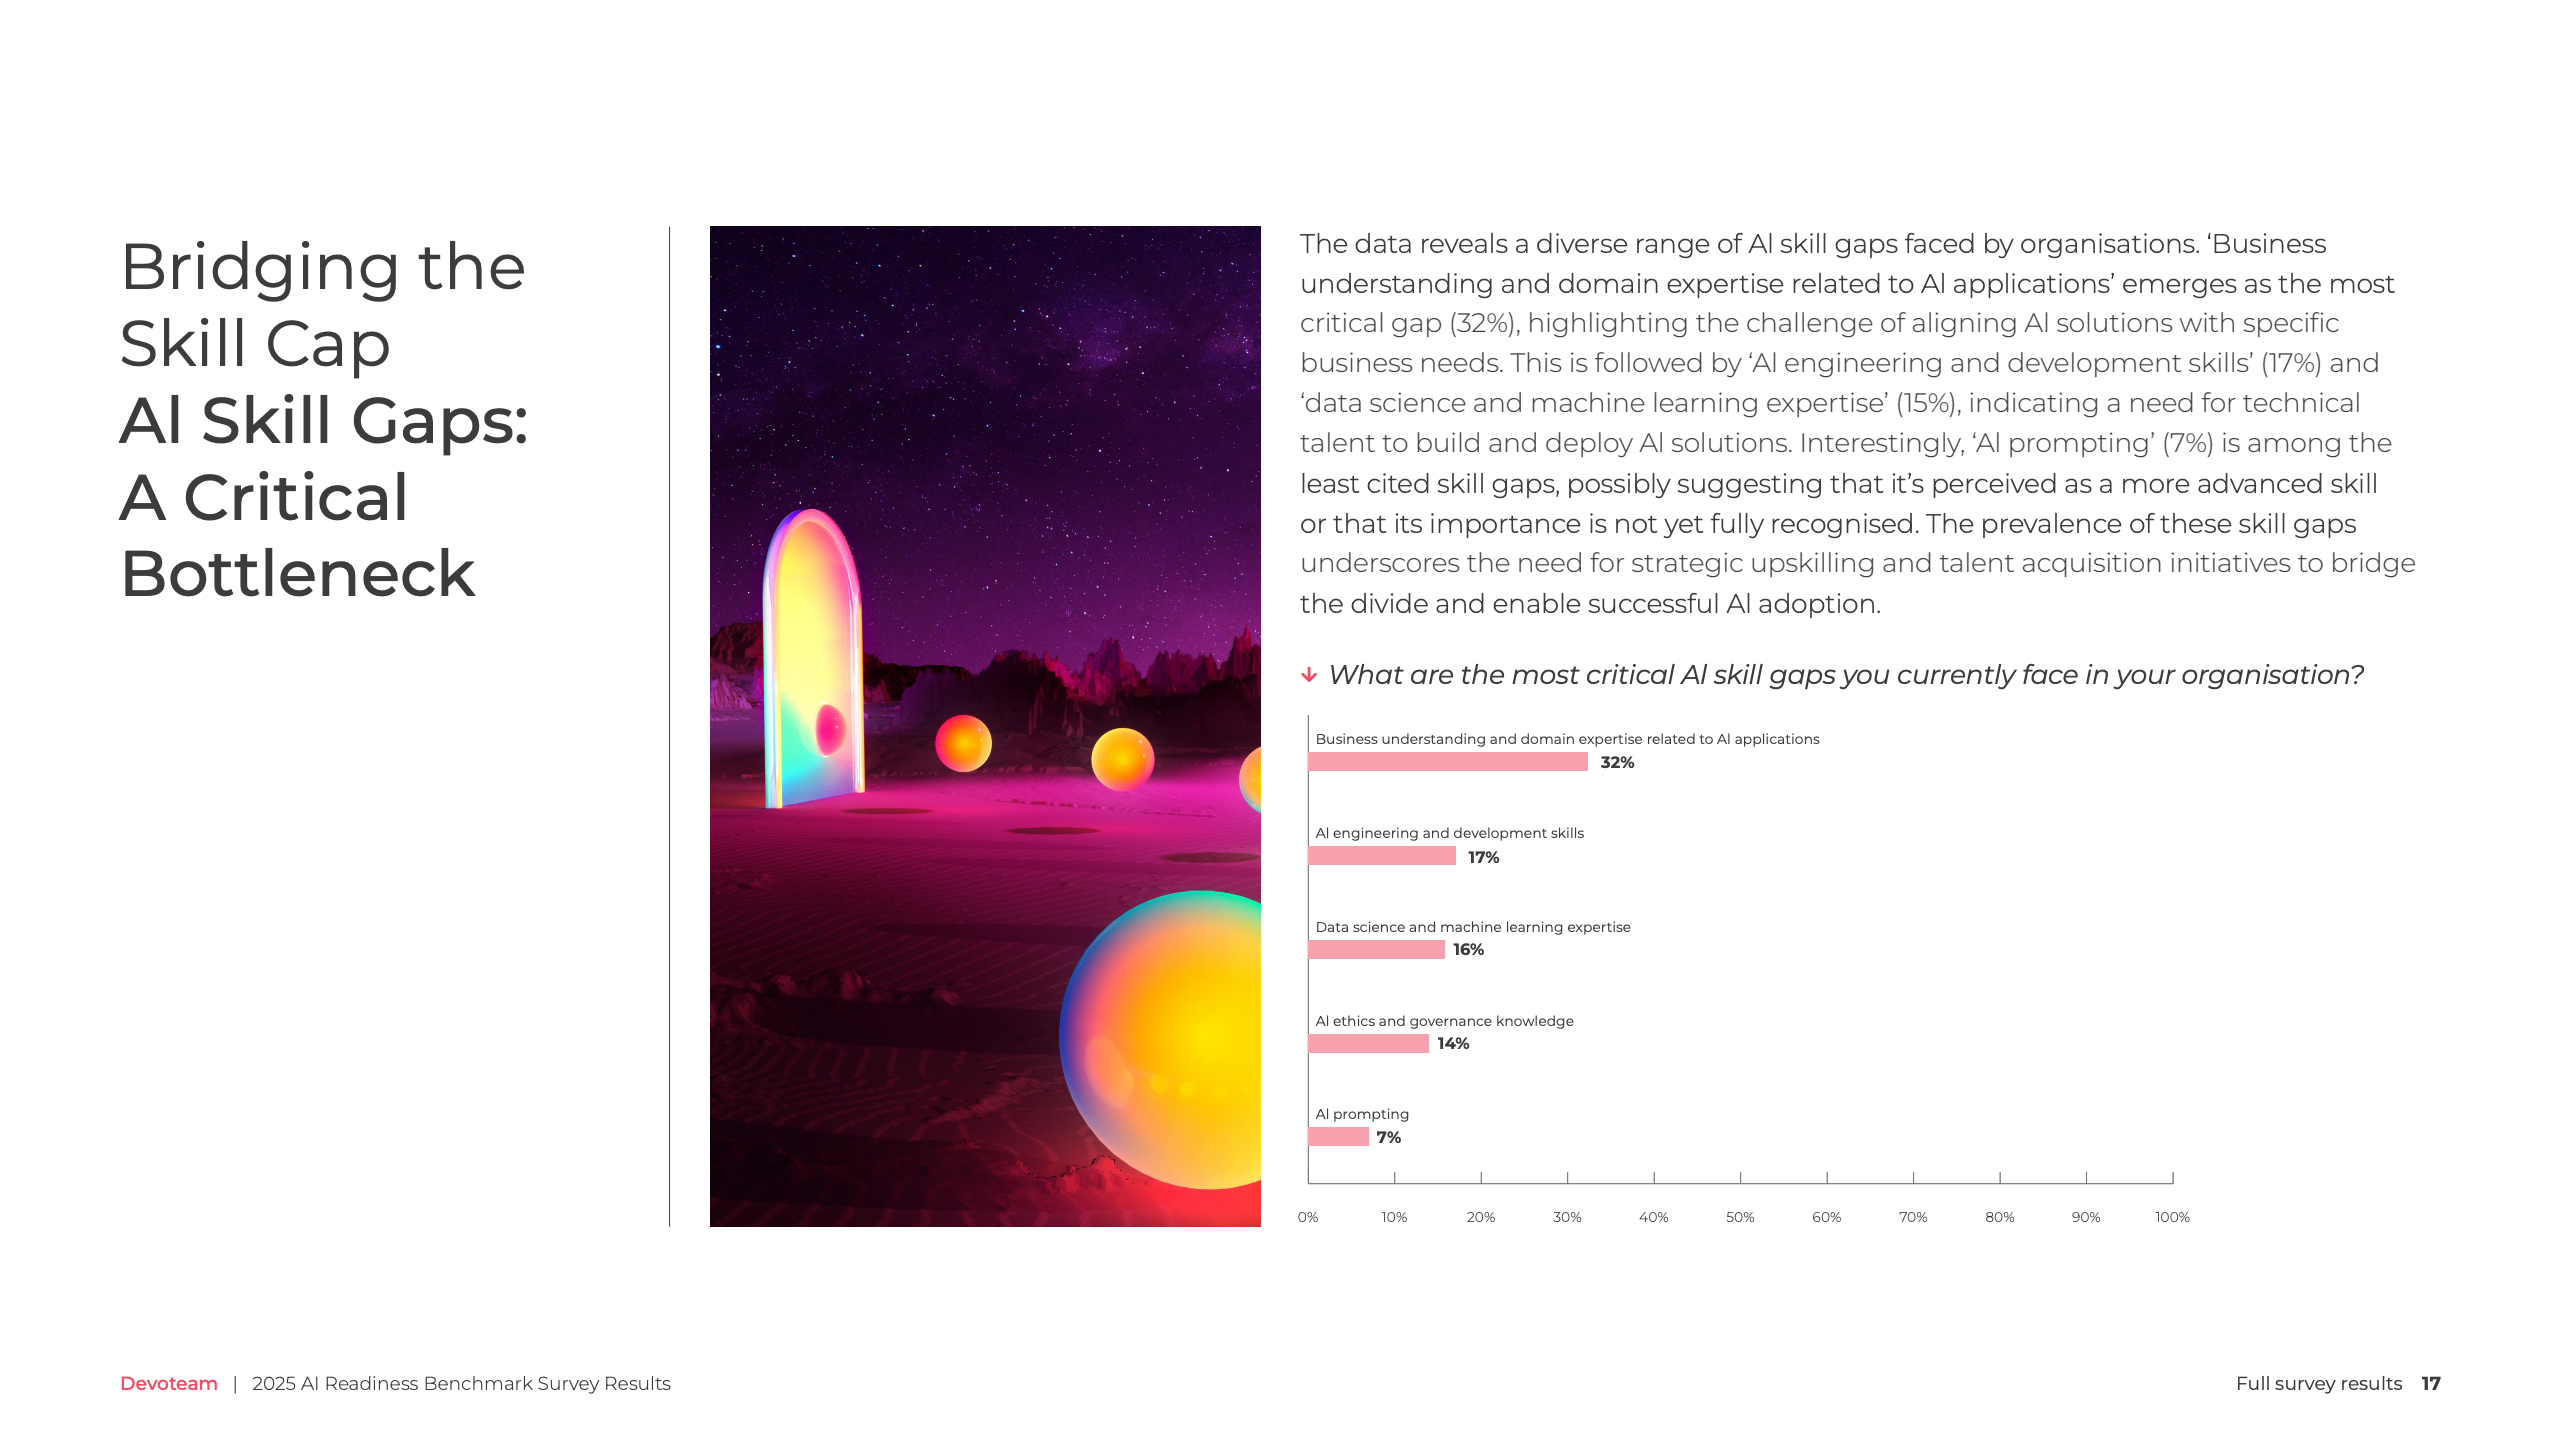This screenshot has width=2560, height=1440.
Task: Click the 'Bridging the Skill Cap' heading
Action: click(x=322, y=305)
